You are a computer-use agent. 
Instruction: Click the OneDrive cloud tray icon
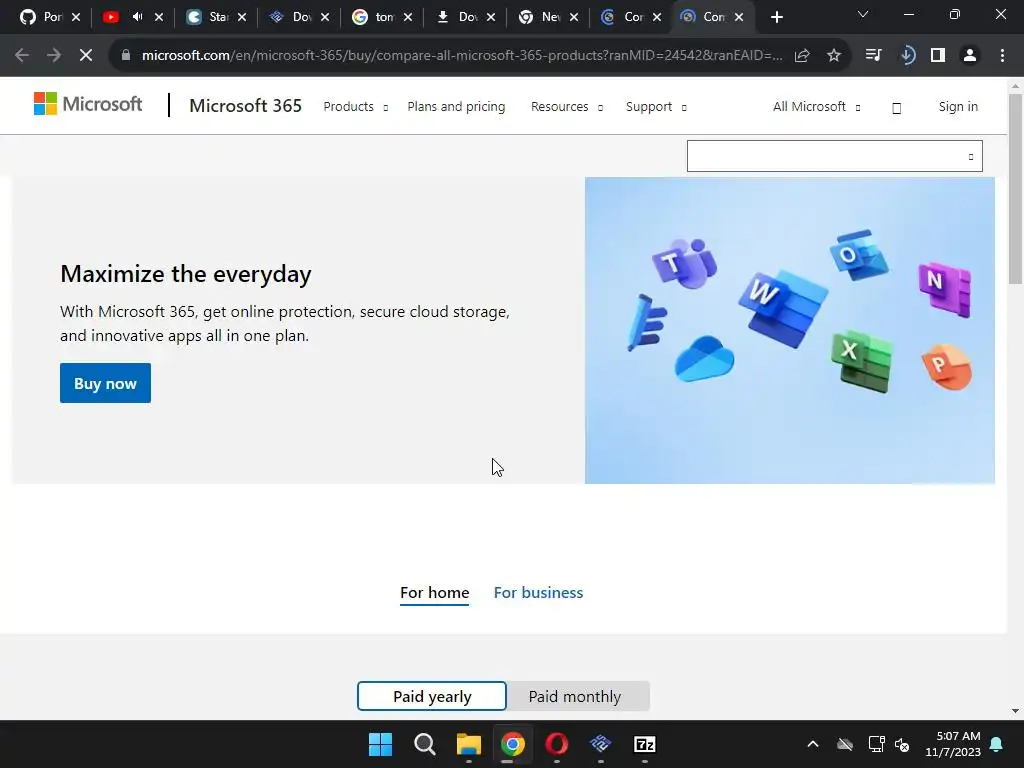845,744
